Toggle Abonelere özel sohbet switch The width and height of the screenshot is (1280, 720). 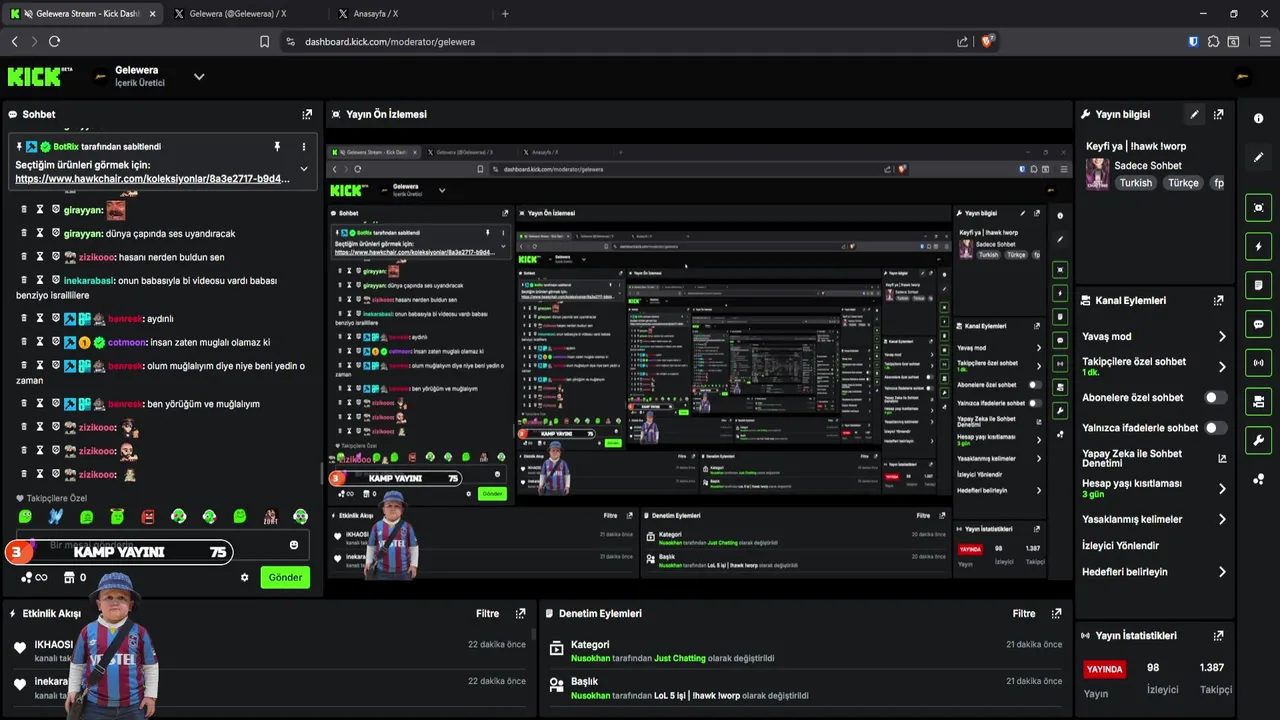click(1215, 398)
